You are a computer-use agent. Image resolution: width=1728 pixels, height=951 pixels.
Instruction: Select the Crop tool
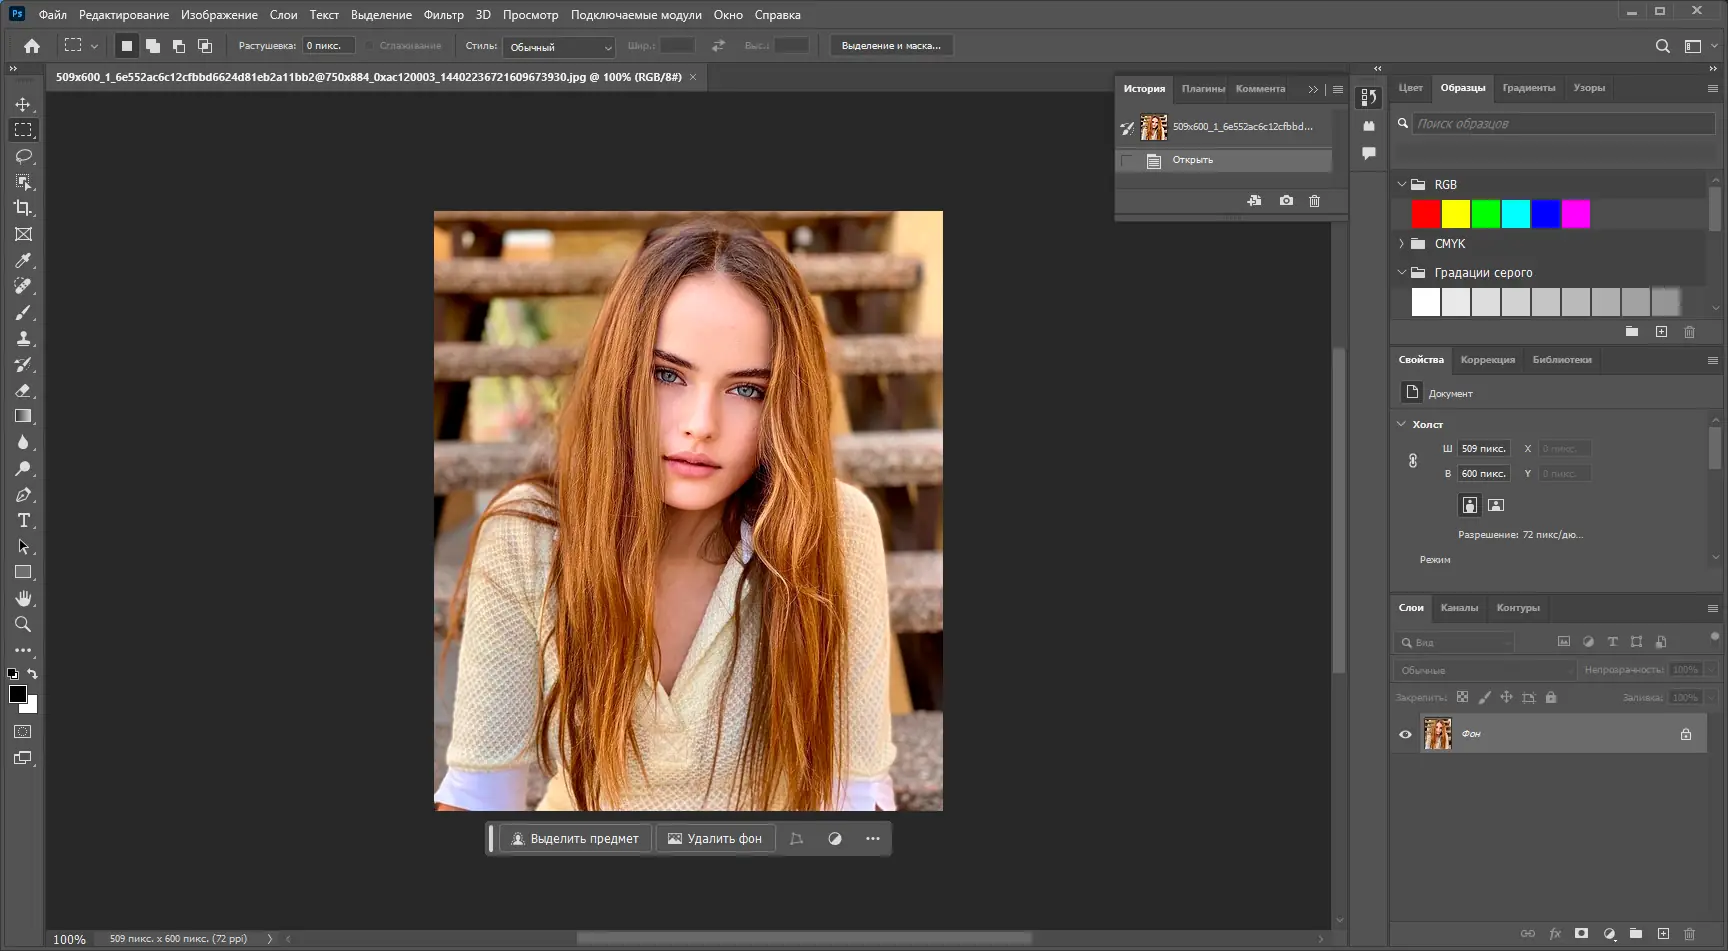(x=23, y=208)
